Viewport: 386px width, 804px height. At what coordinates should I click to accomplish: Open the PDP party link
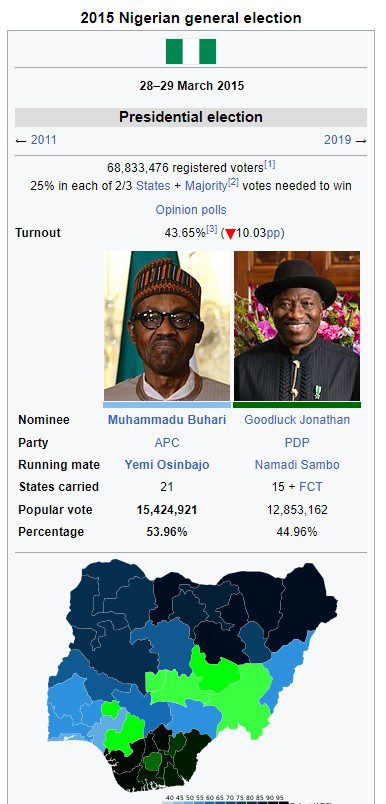[297, 443]
